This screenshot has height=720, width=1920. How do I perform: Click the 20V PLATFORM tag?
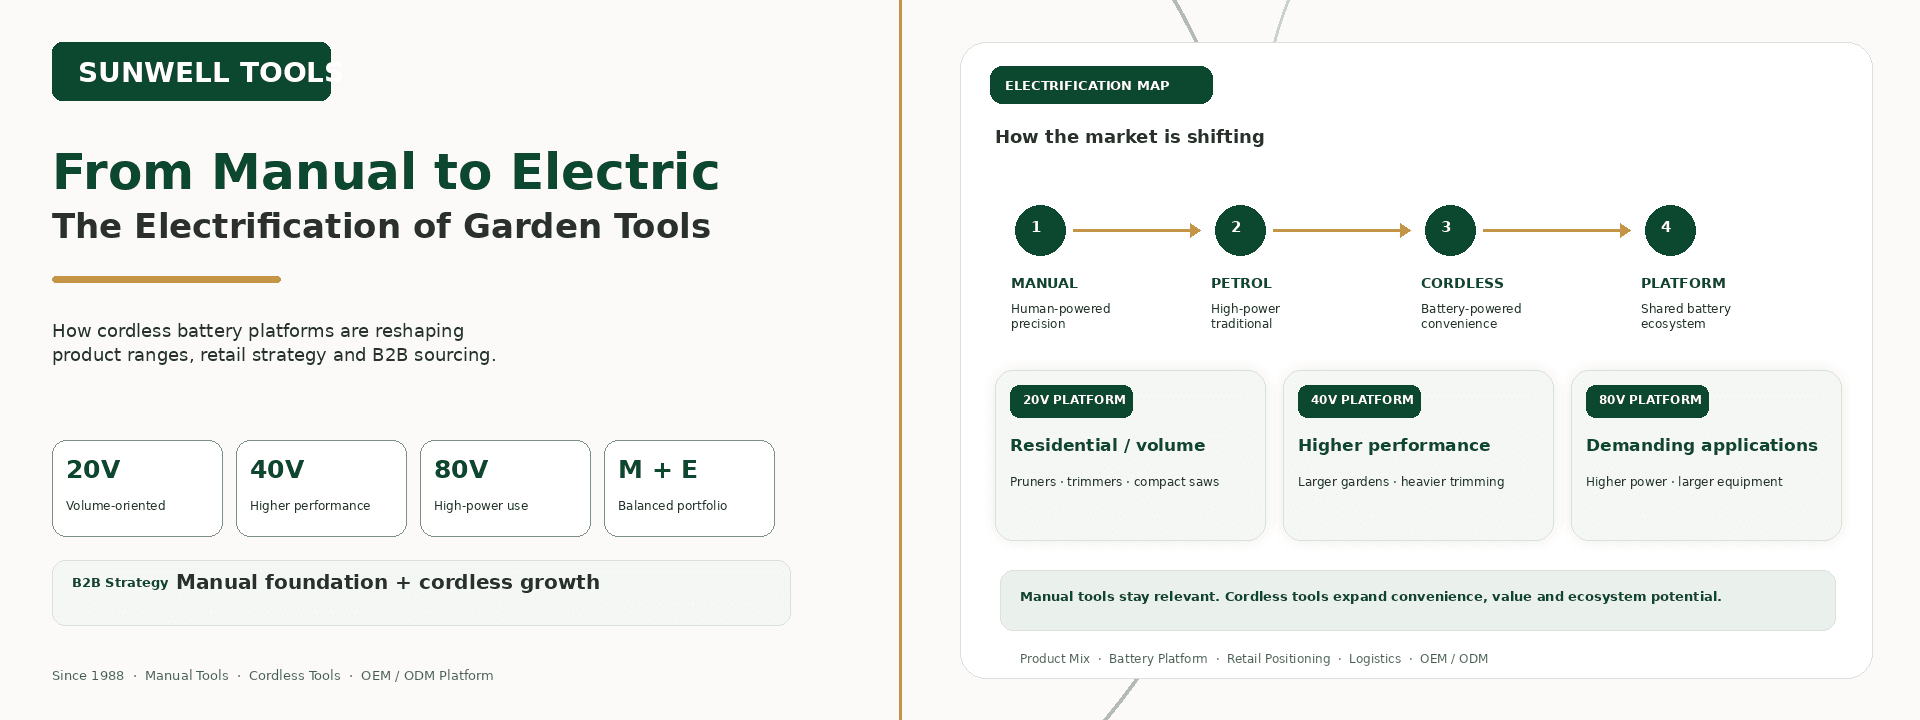click(x=1071, y=400)
